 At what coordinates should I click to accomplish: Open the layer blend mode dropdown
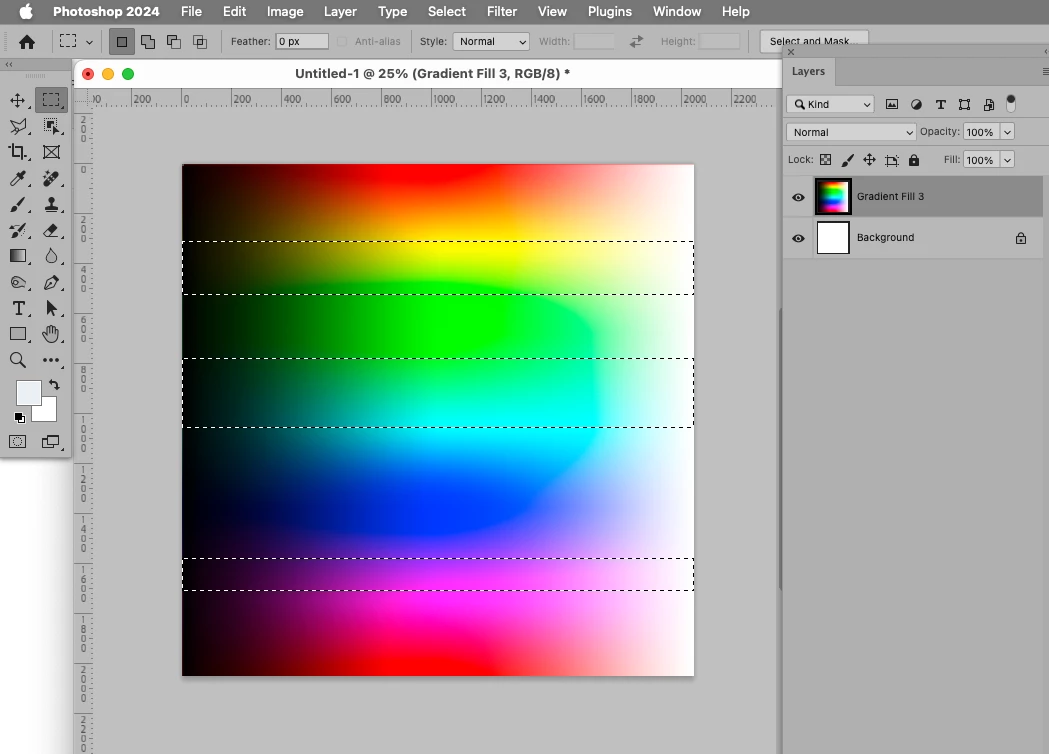(851, 132)
